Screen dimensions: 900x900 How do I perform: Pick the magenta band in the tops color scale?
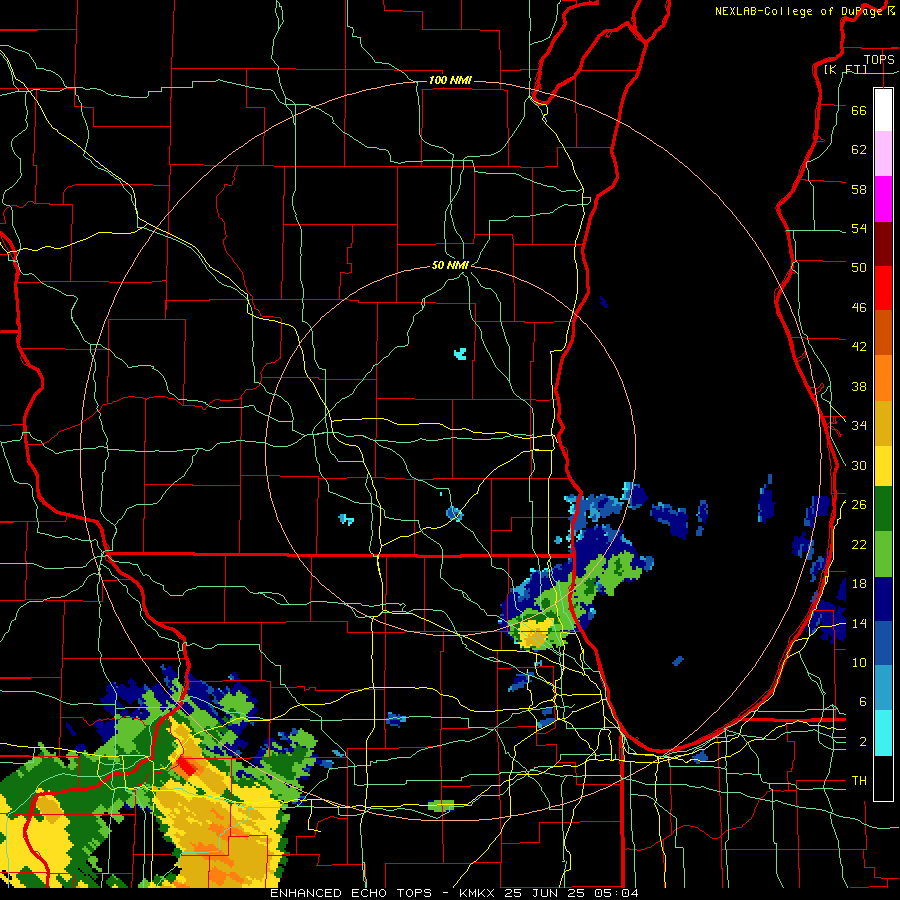point(883,199)
